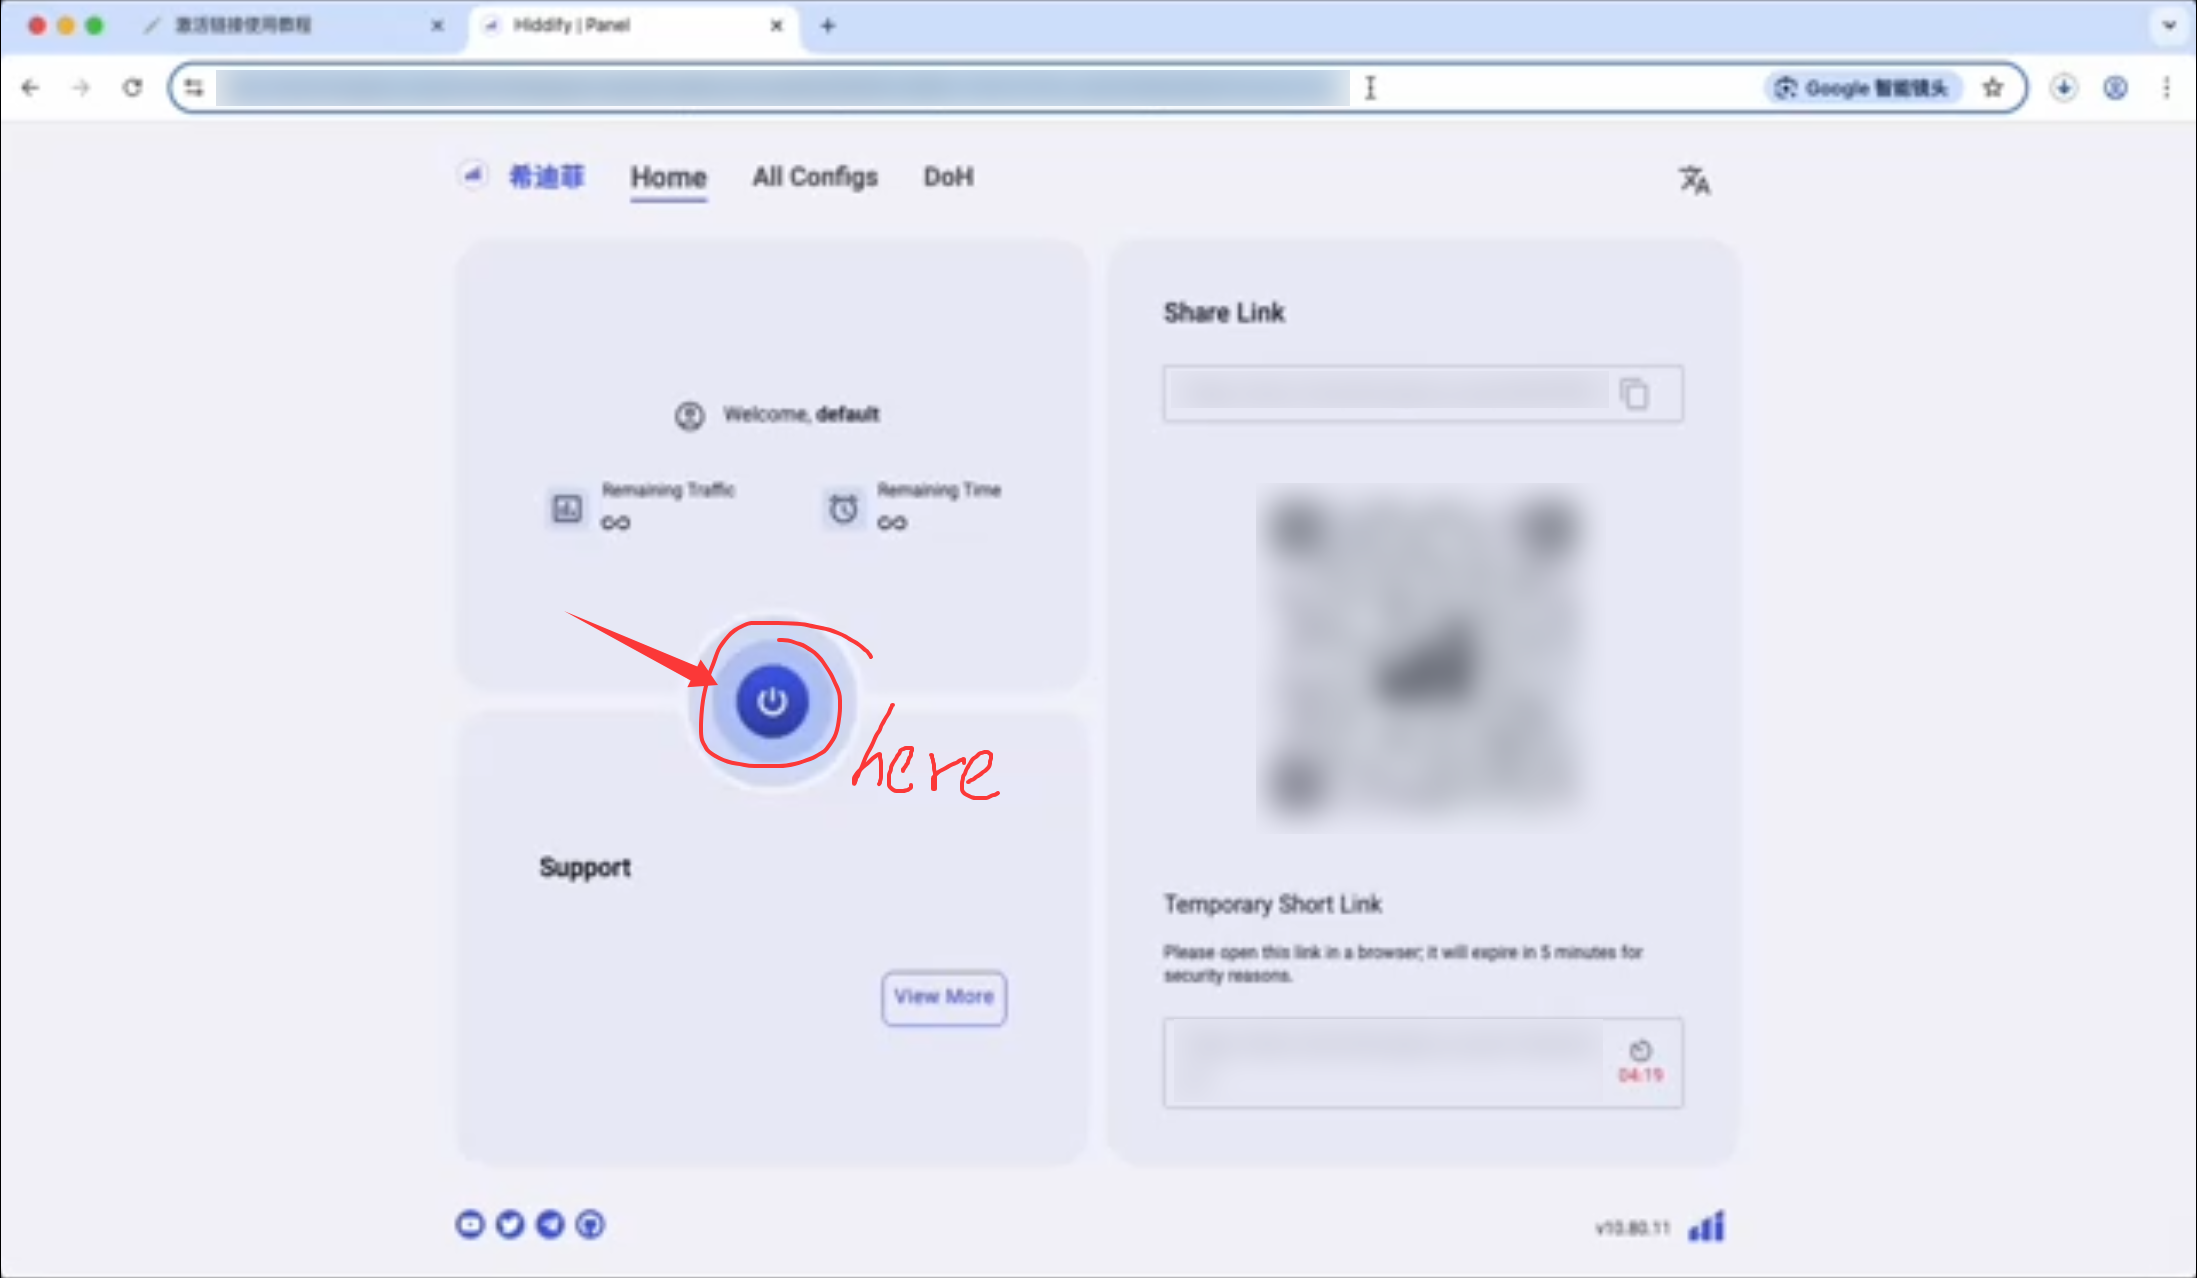Click the Share Link heading
This screenshot has height=1278, width=2197.
click(1224, 313)
